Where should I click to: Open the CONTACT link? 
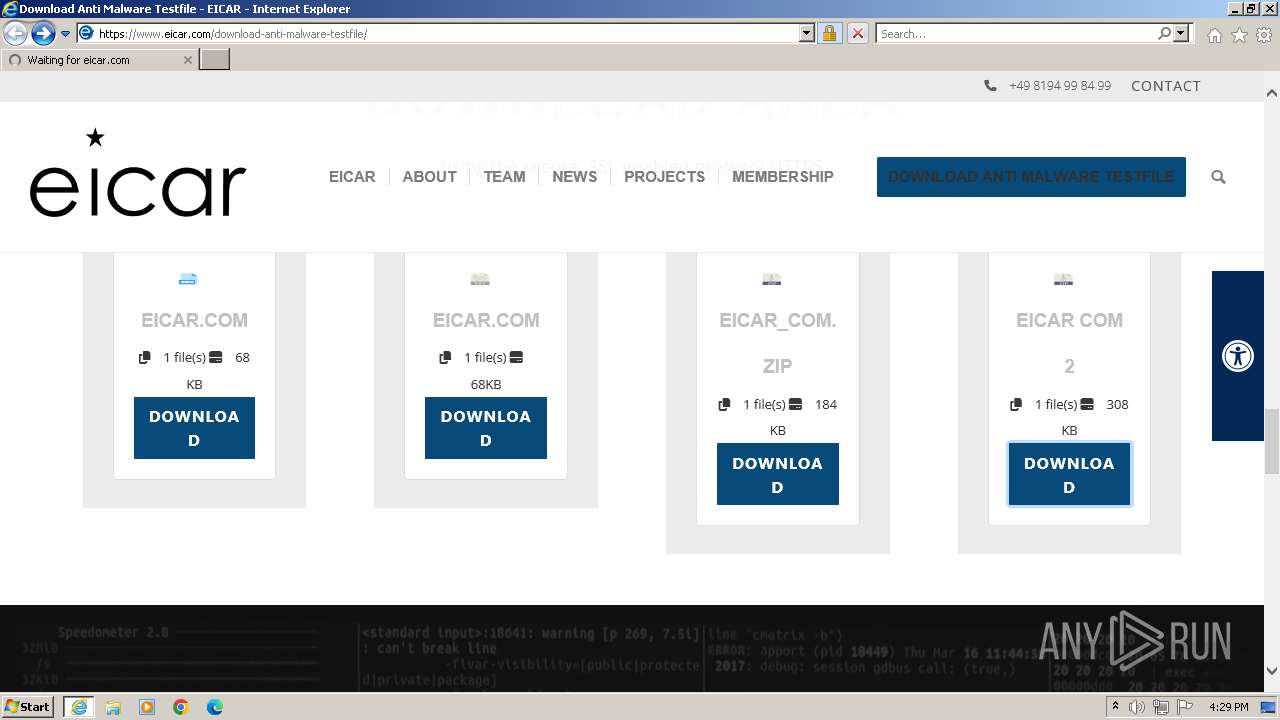[x=1165, y=86]
